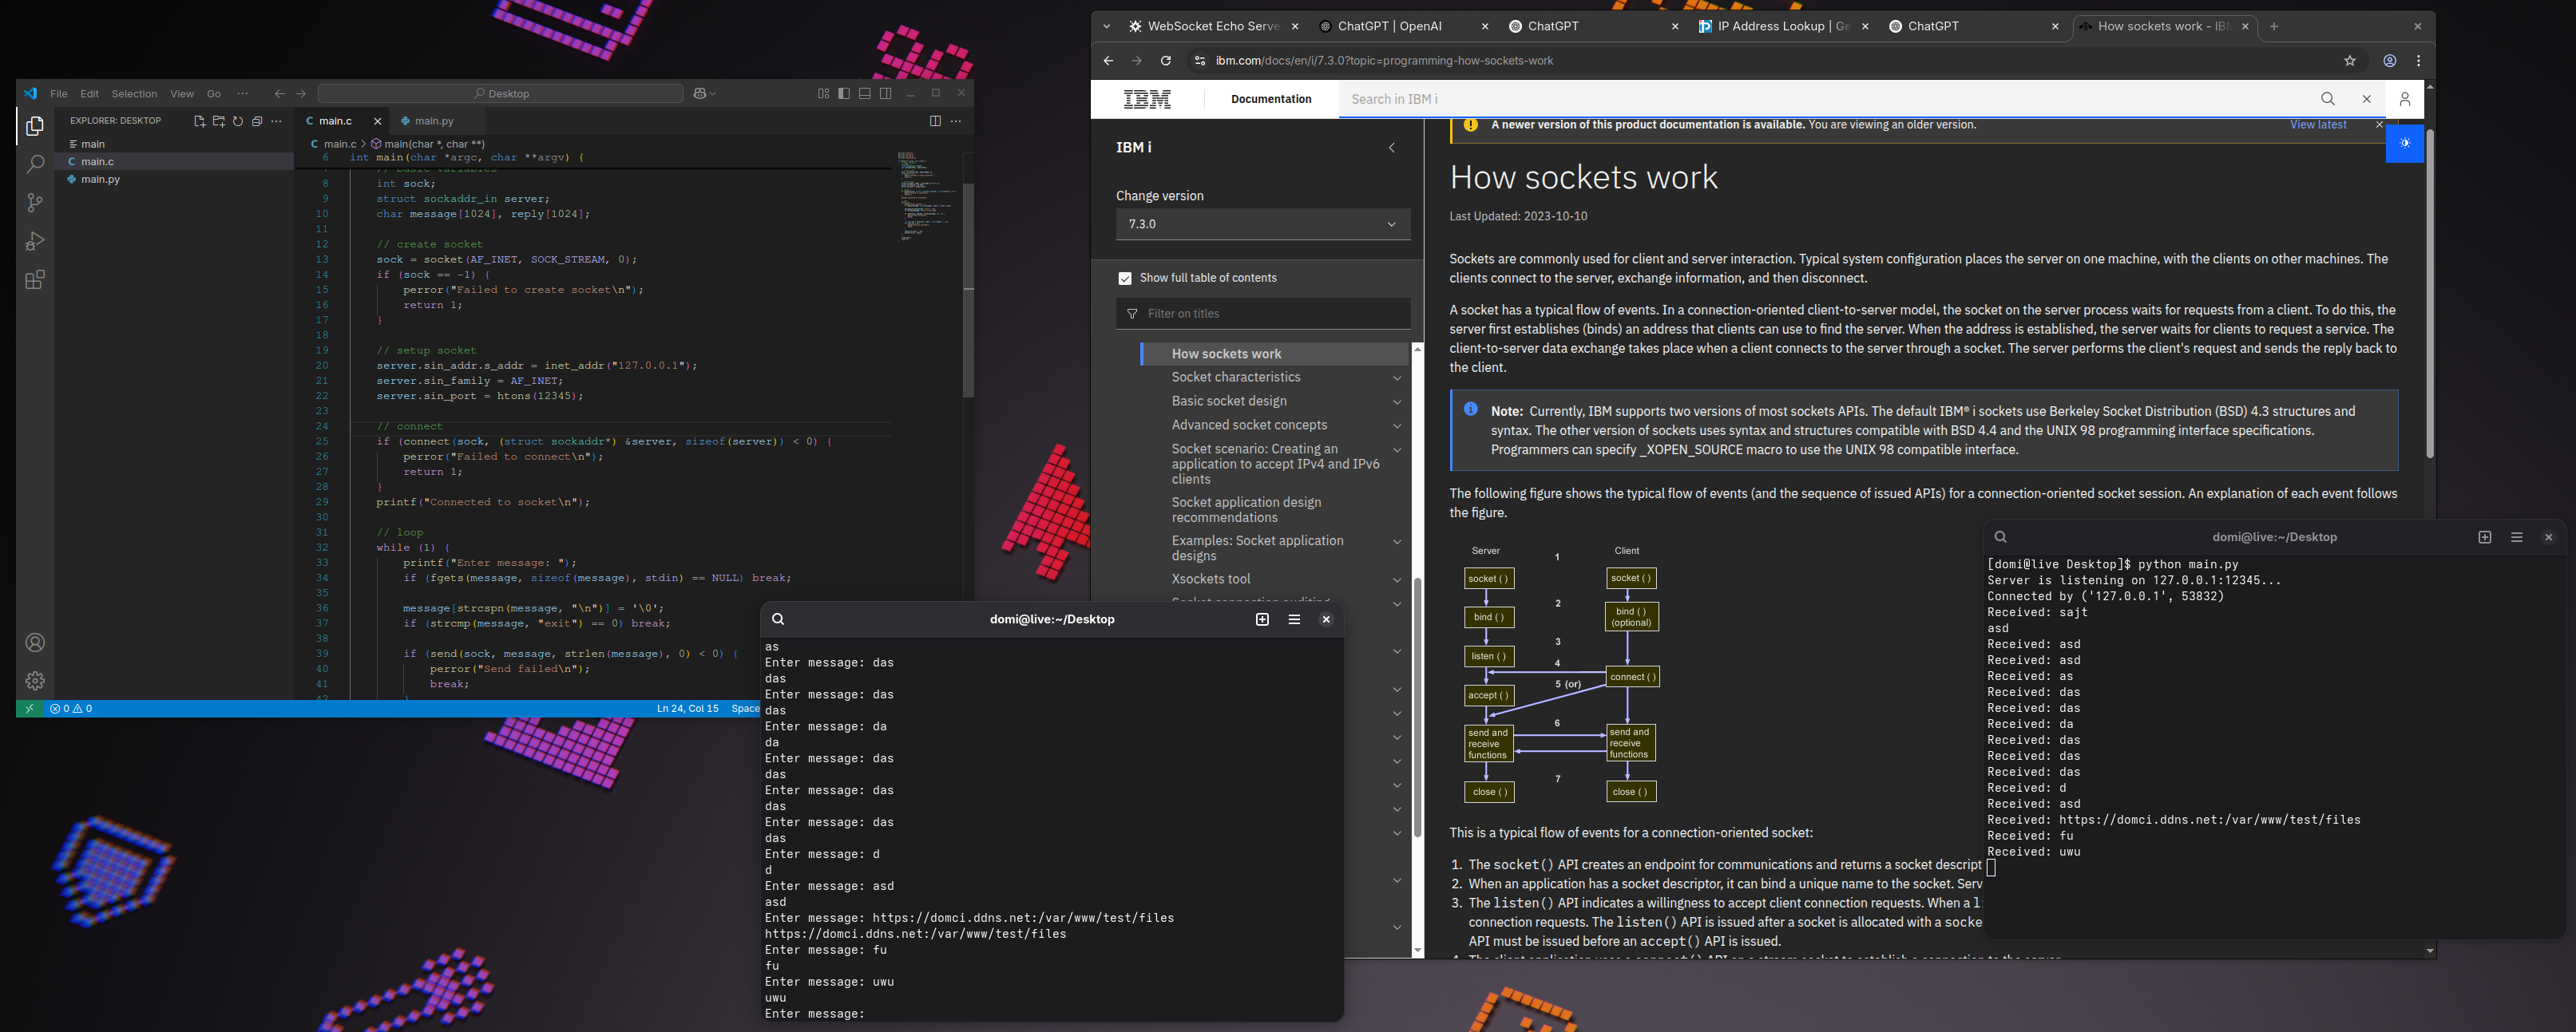Open the Extensions view in activity bar
This screenshot has height=1032, width=2576.
click(x=35, y=280)
